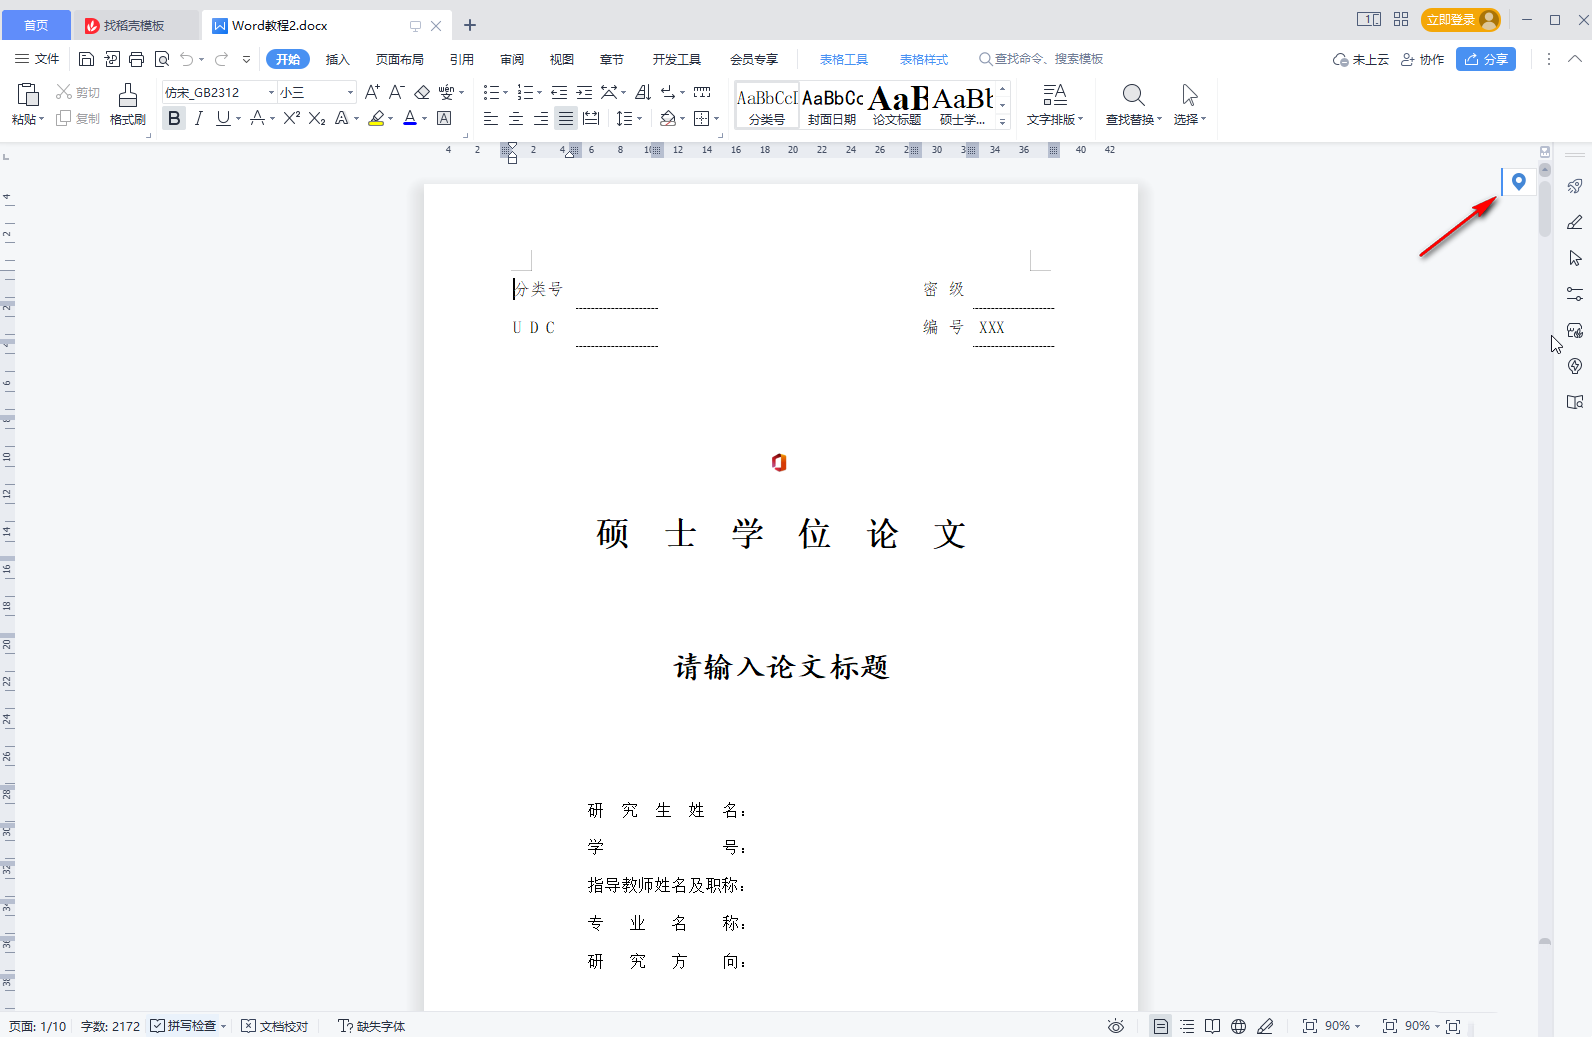1592x1037 pixels.
Task: Open Find and Replace (查找替换) tool
Action: point(1133,104)
